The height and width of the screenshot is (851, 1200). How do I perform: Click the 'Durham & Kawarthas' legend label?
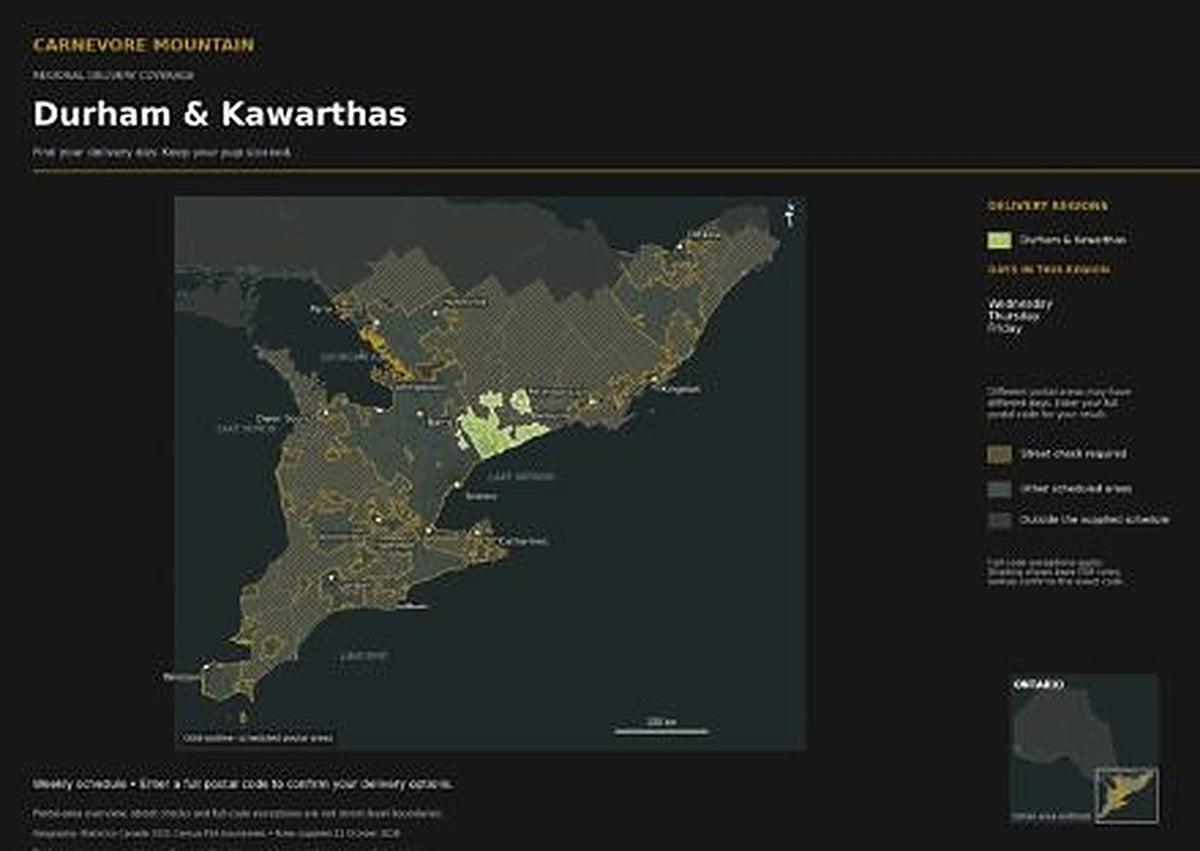pos(1074,240)
